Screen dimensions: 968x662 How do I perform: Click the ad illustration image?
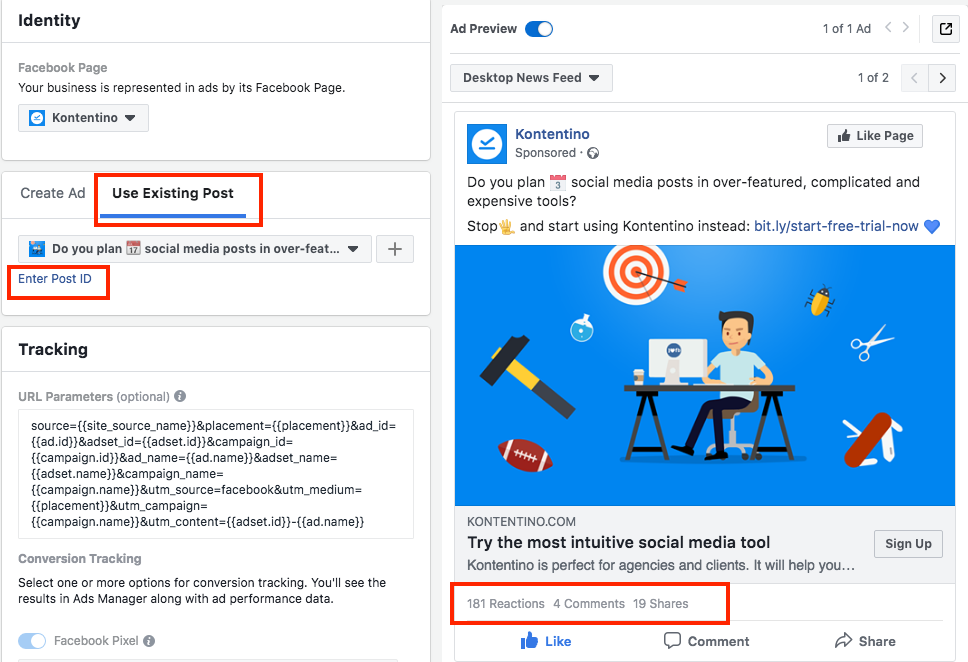click(704, 375)
